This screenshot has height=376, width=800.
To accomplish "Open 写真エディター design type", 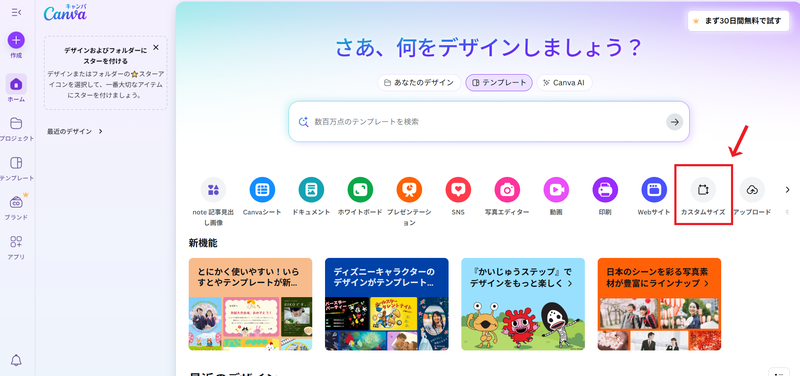I will click(507, 197).
